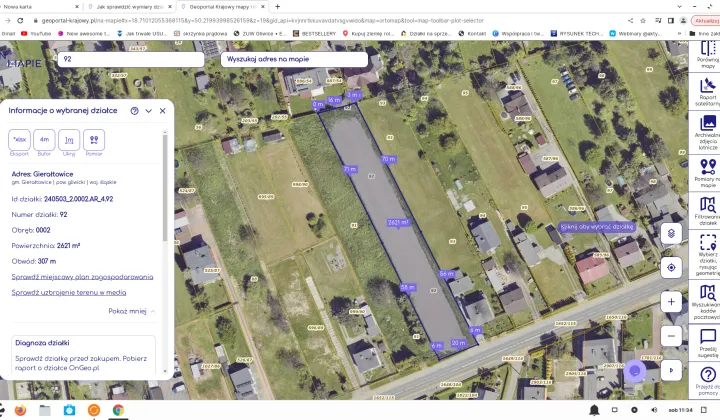Click the parcel ID 240503_2.0002.AR_4.92

coord(79,199)
